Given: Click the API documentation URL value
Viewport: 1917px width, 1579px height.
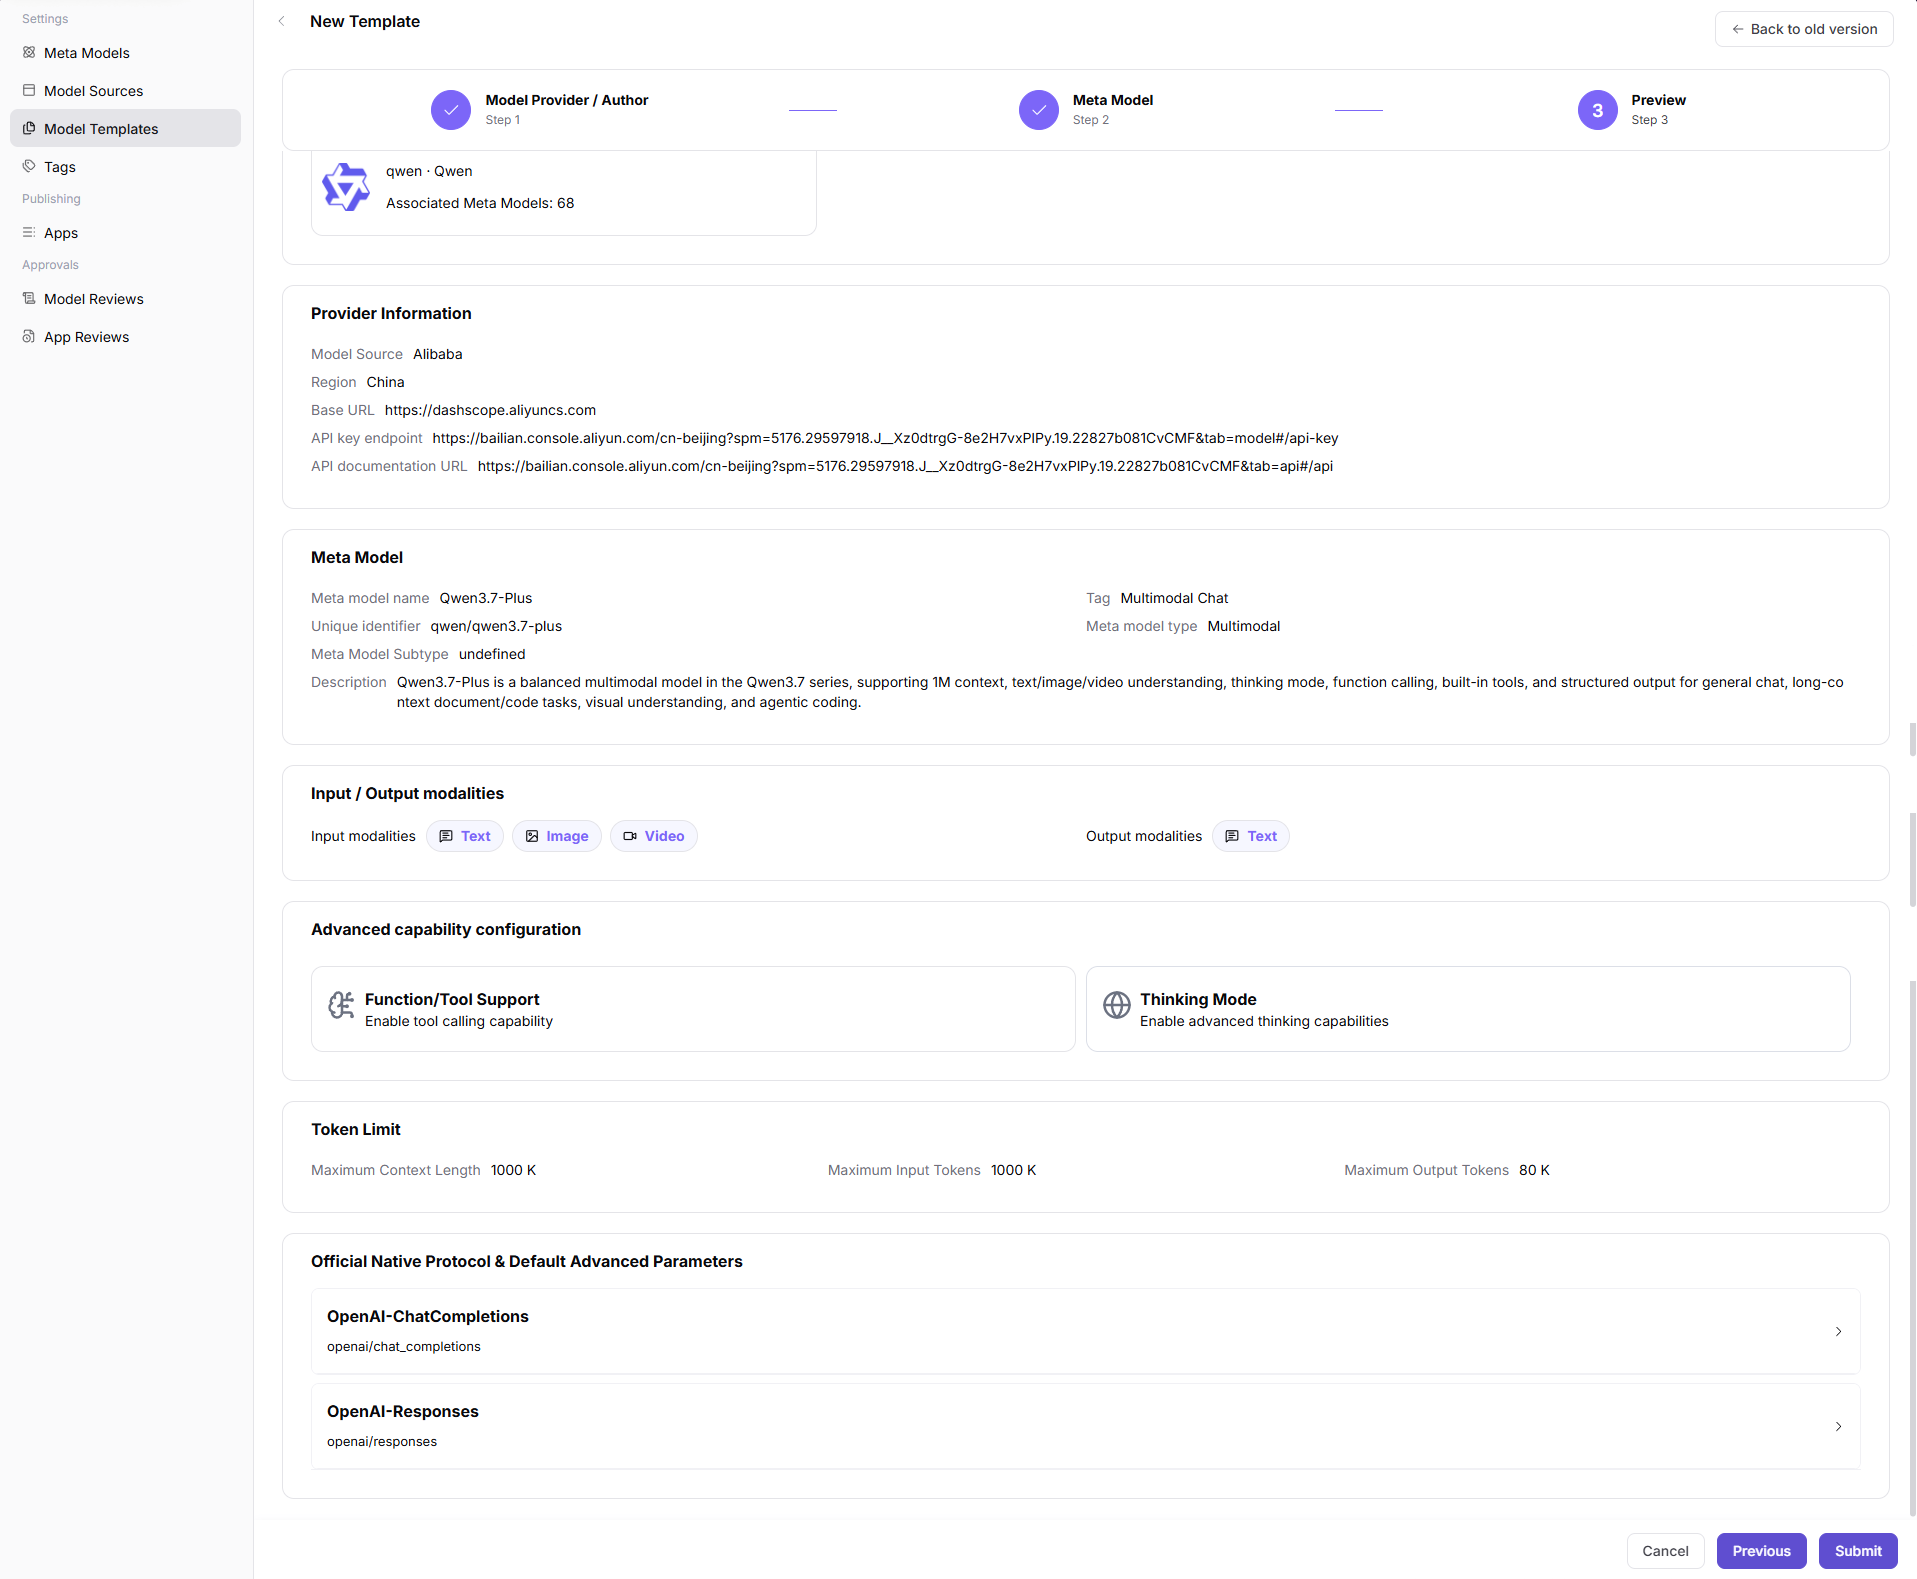Looking at the screenshot, I should [905, 466].
